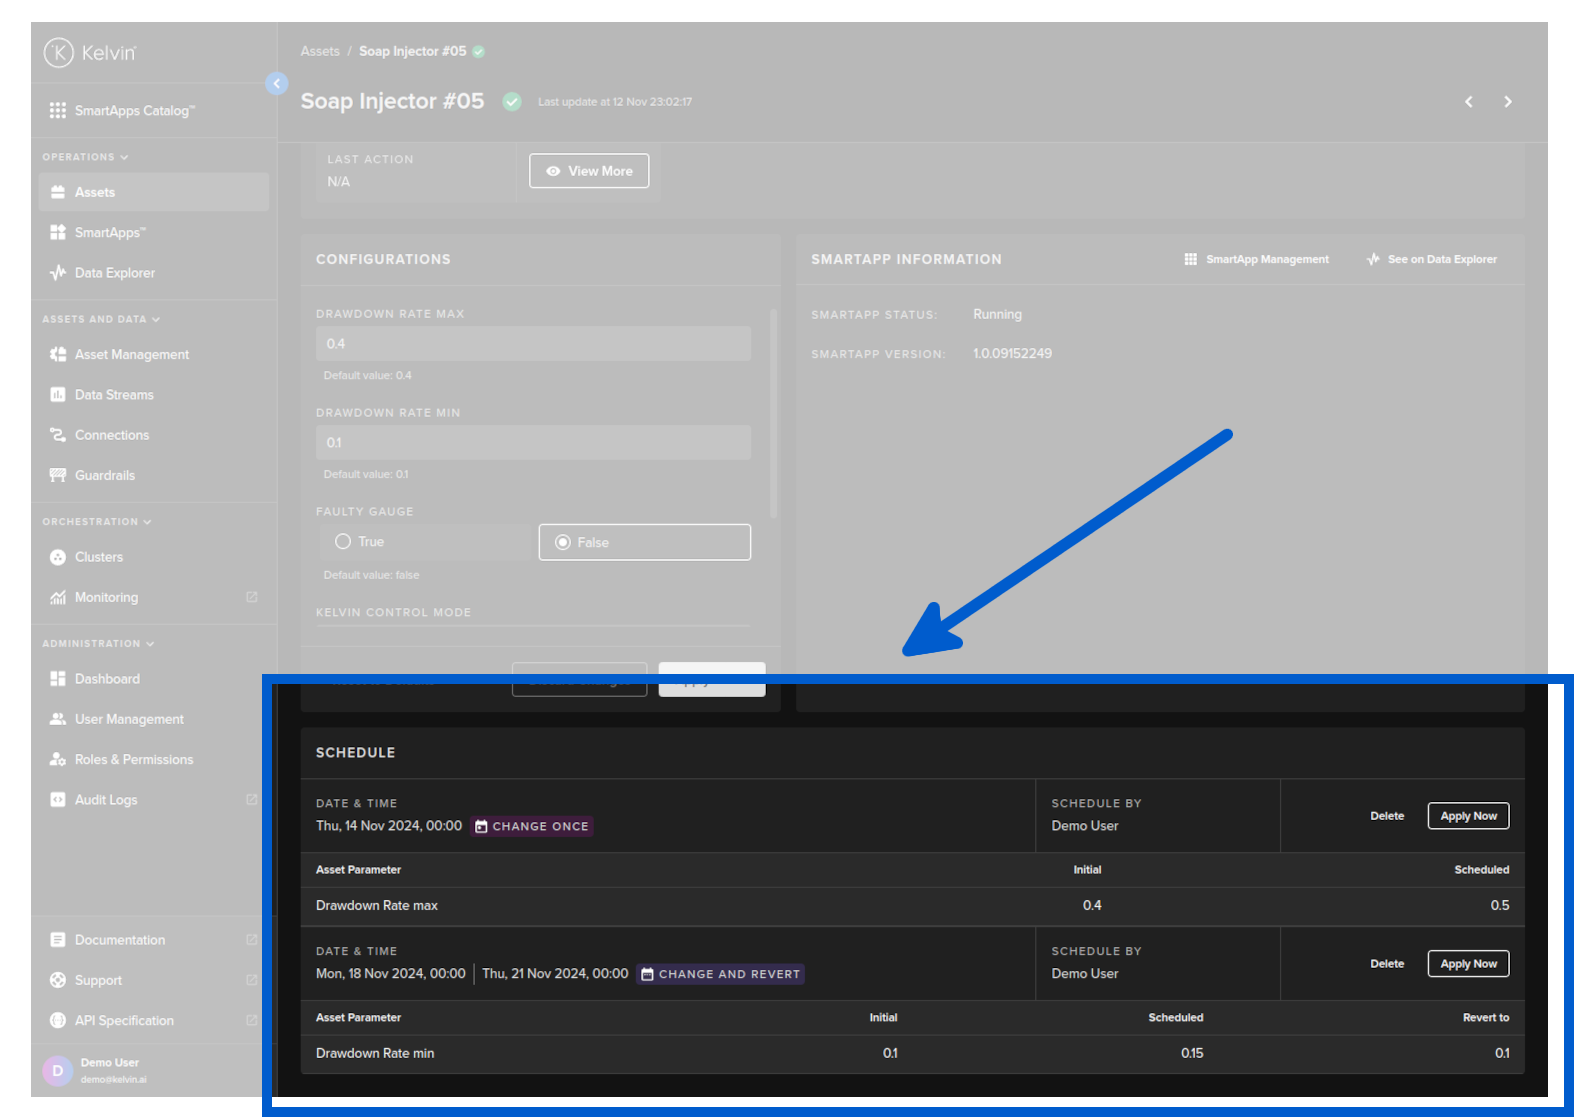Click Apply Now for 14 Nov schedule
1580x1120 pixels.
pyautogui.click(x=1467, y=816)
